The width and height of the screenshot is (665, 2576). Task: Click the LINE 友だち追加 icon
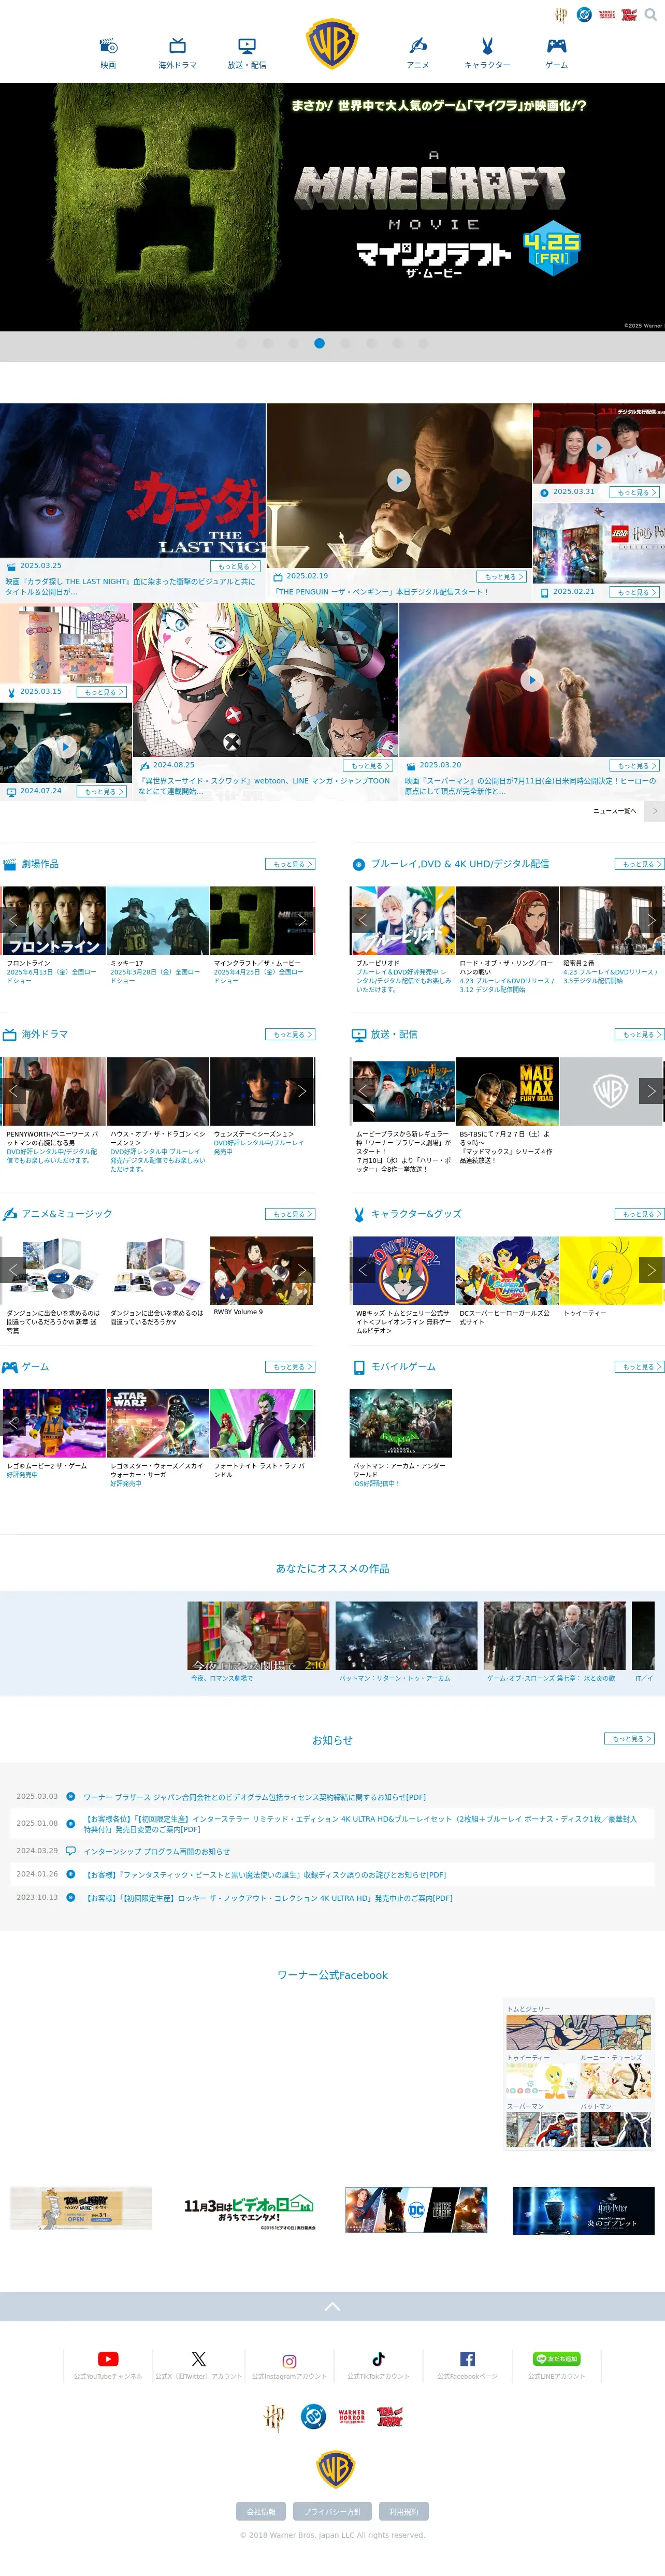(556, 2359)
